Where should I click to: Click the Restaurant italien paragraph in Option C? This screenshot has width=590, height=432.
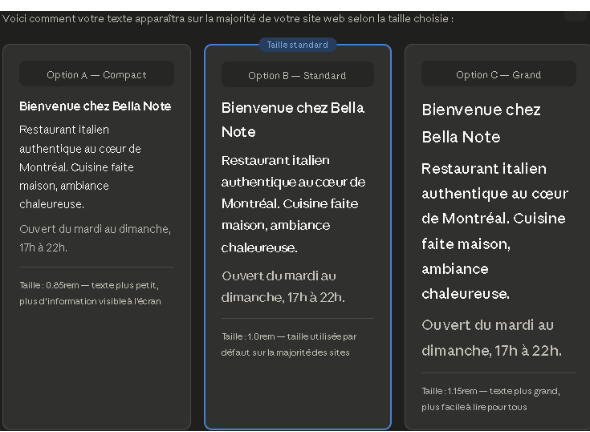(495, 231)
